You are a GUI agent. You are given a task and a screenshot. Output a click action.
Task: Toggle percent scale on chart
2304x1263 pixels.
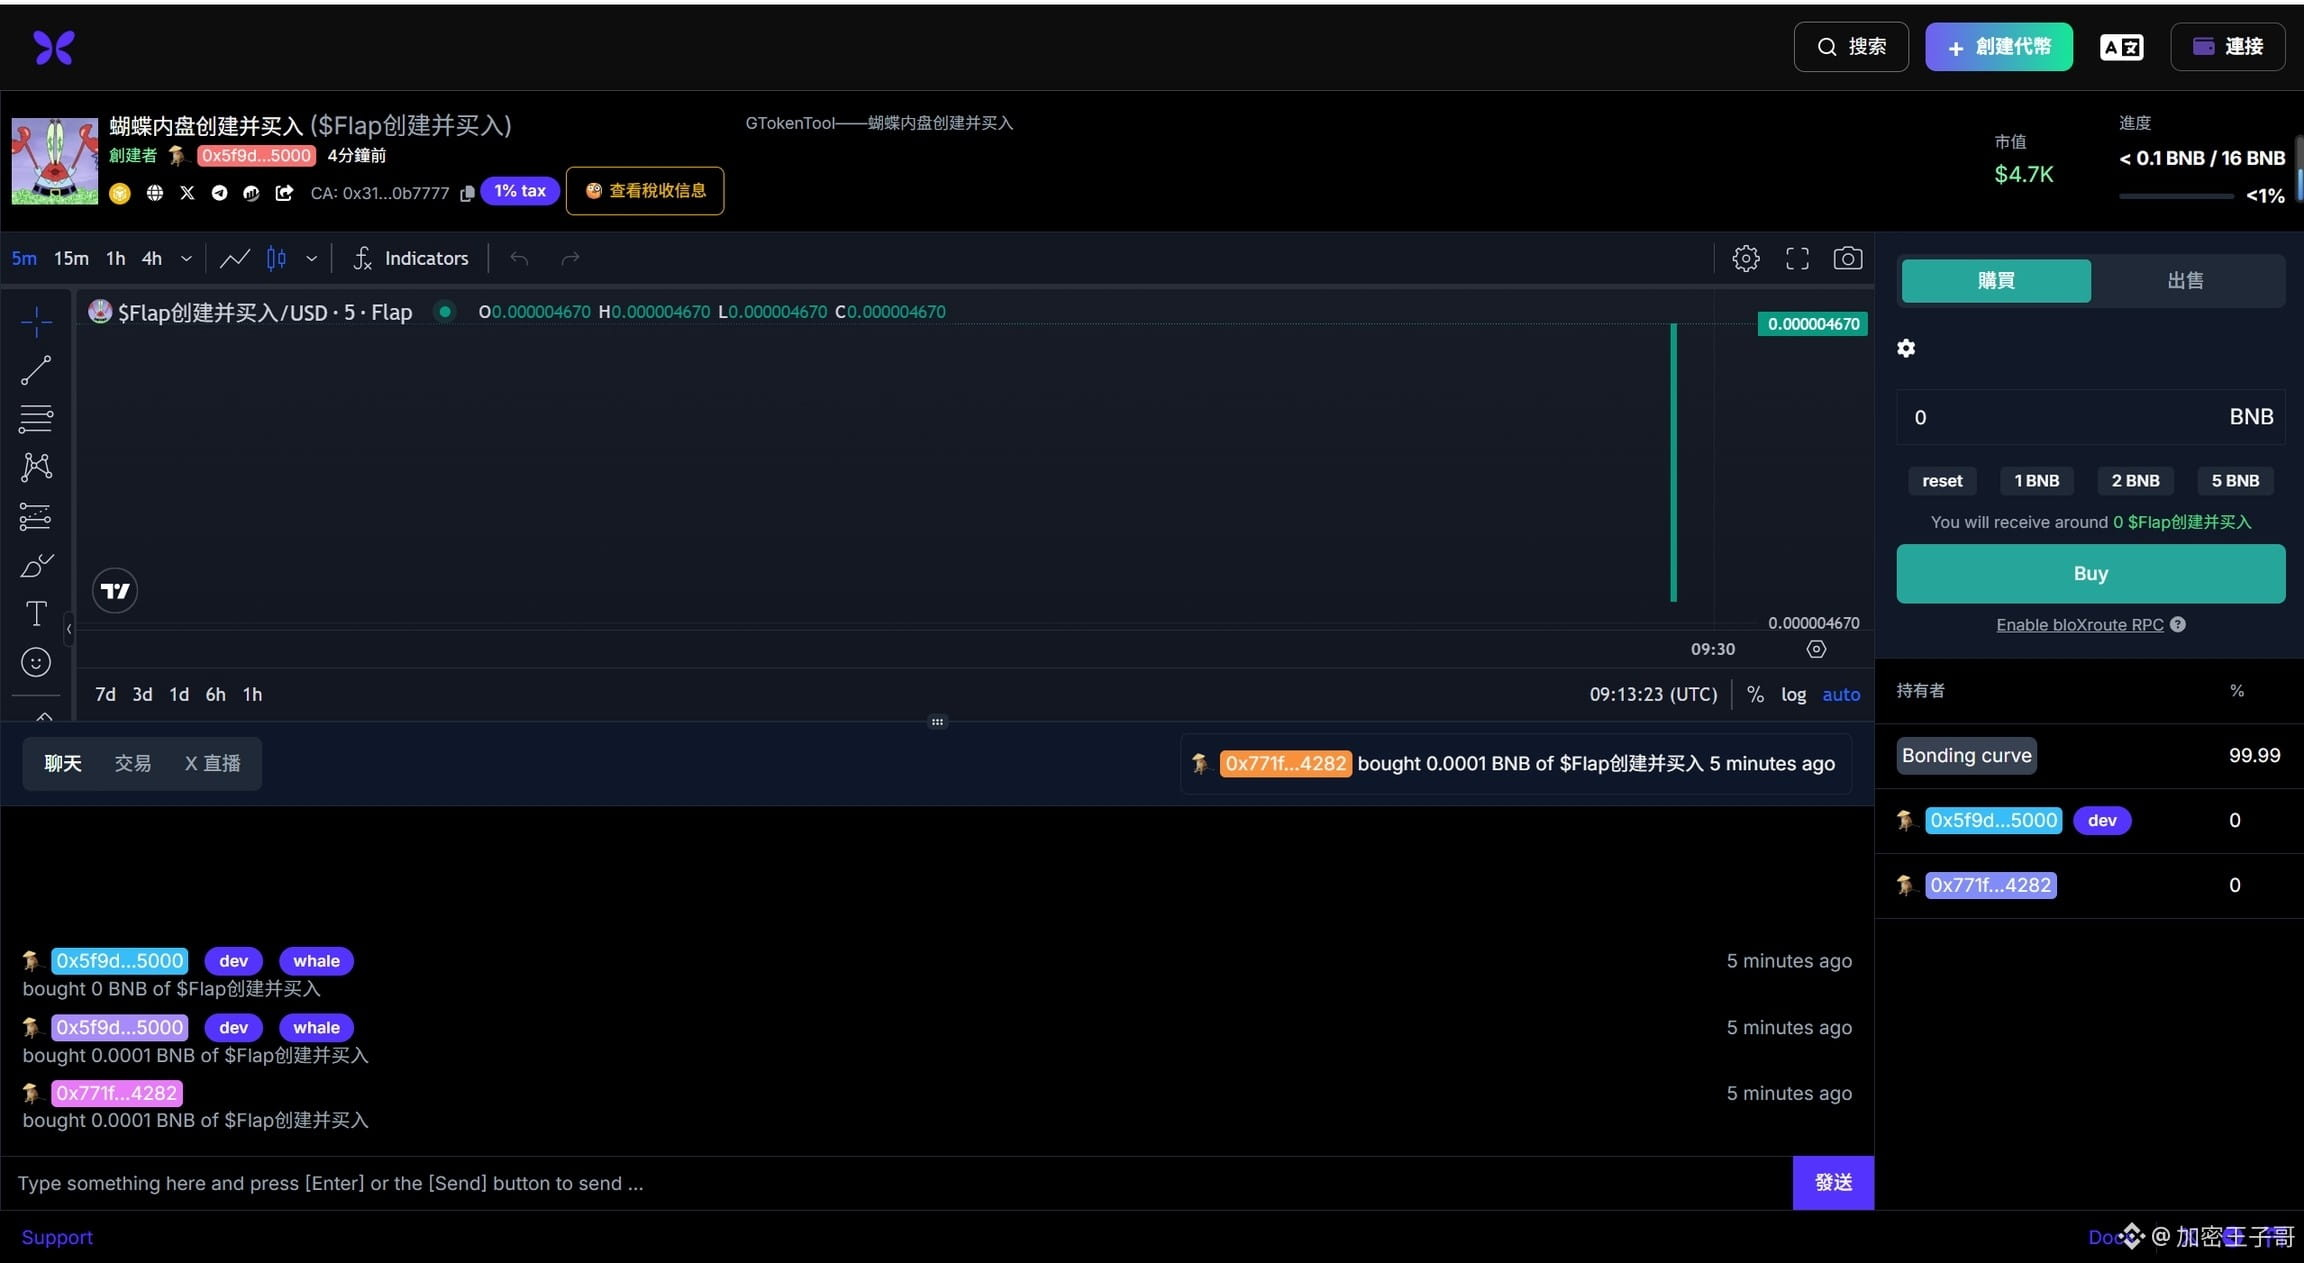pyautogui.click(x=1755, y=694)
